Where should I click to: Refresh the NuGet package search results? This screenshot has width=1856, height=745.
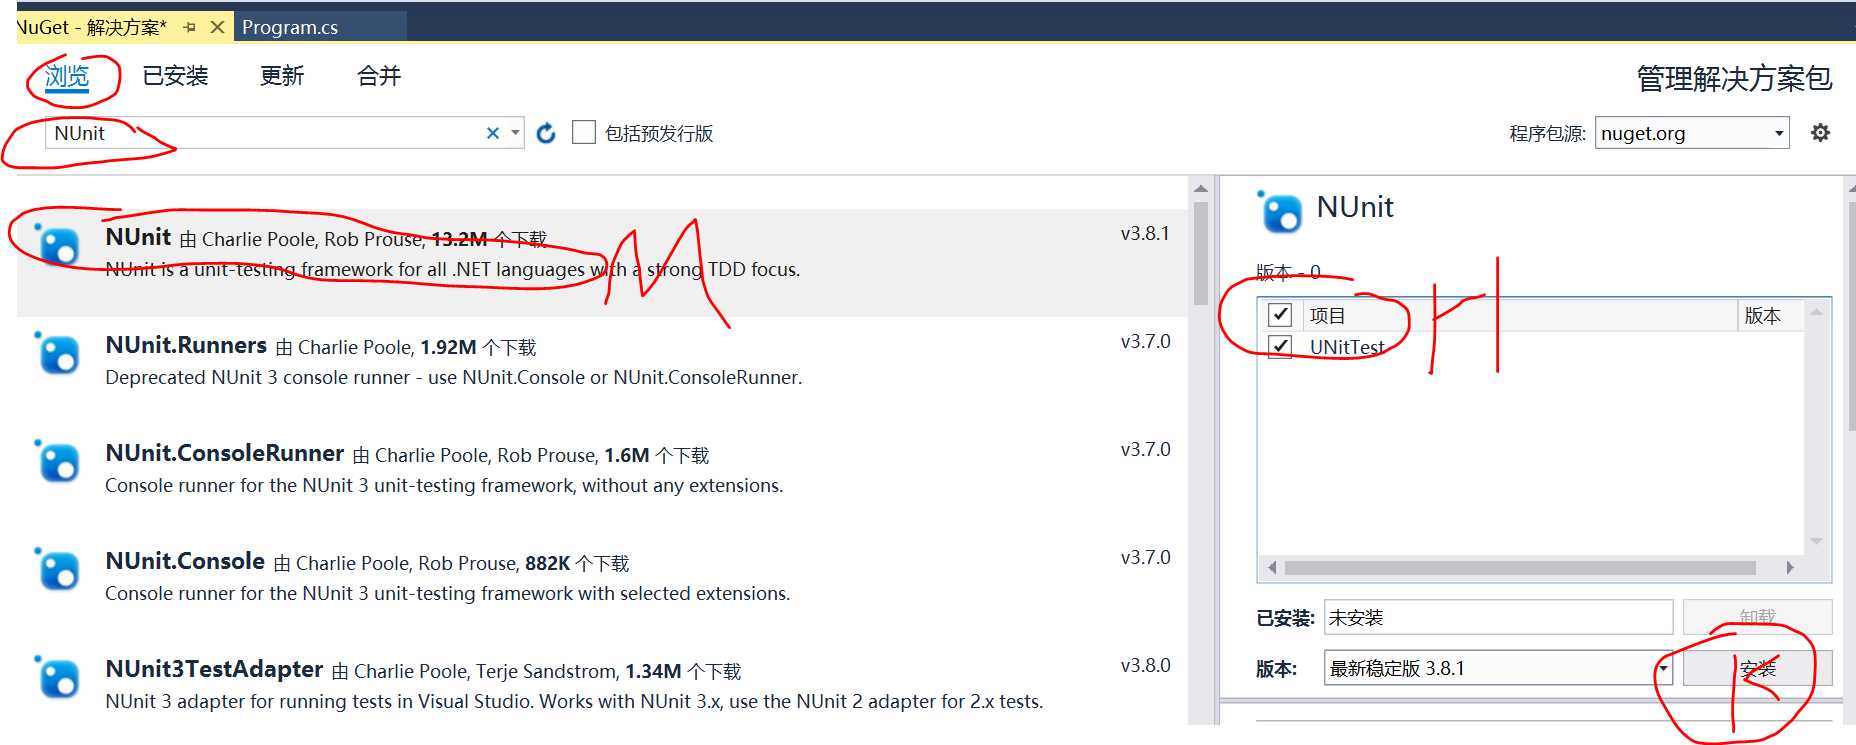click(x=546, y=133)
